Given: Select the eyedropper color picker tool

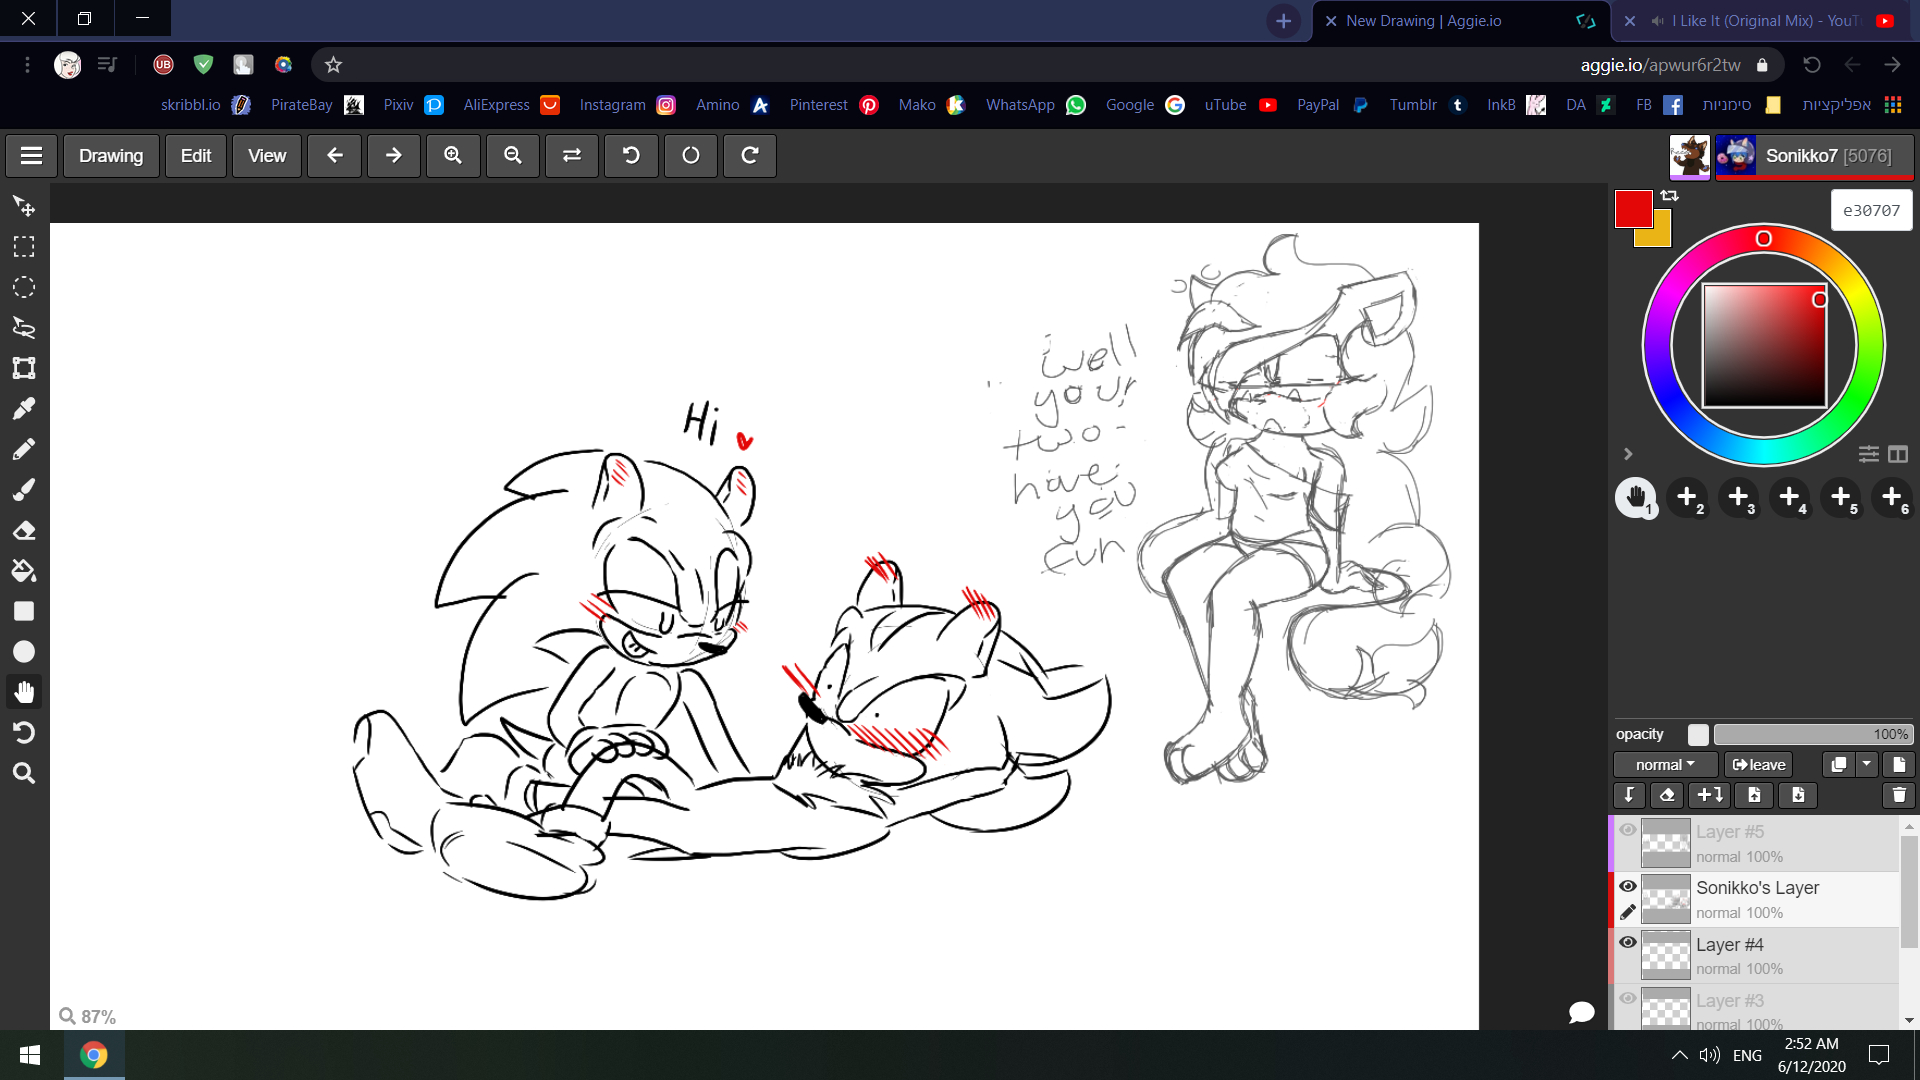Looking at the screenshot, I should [24, 409].
